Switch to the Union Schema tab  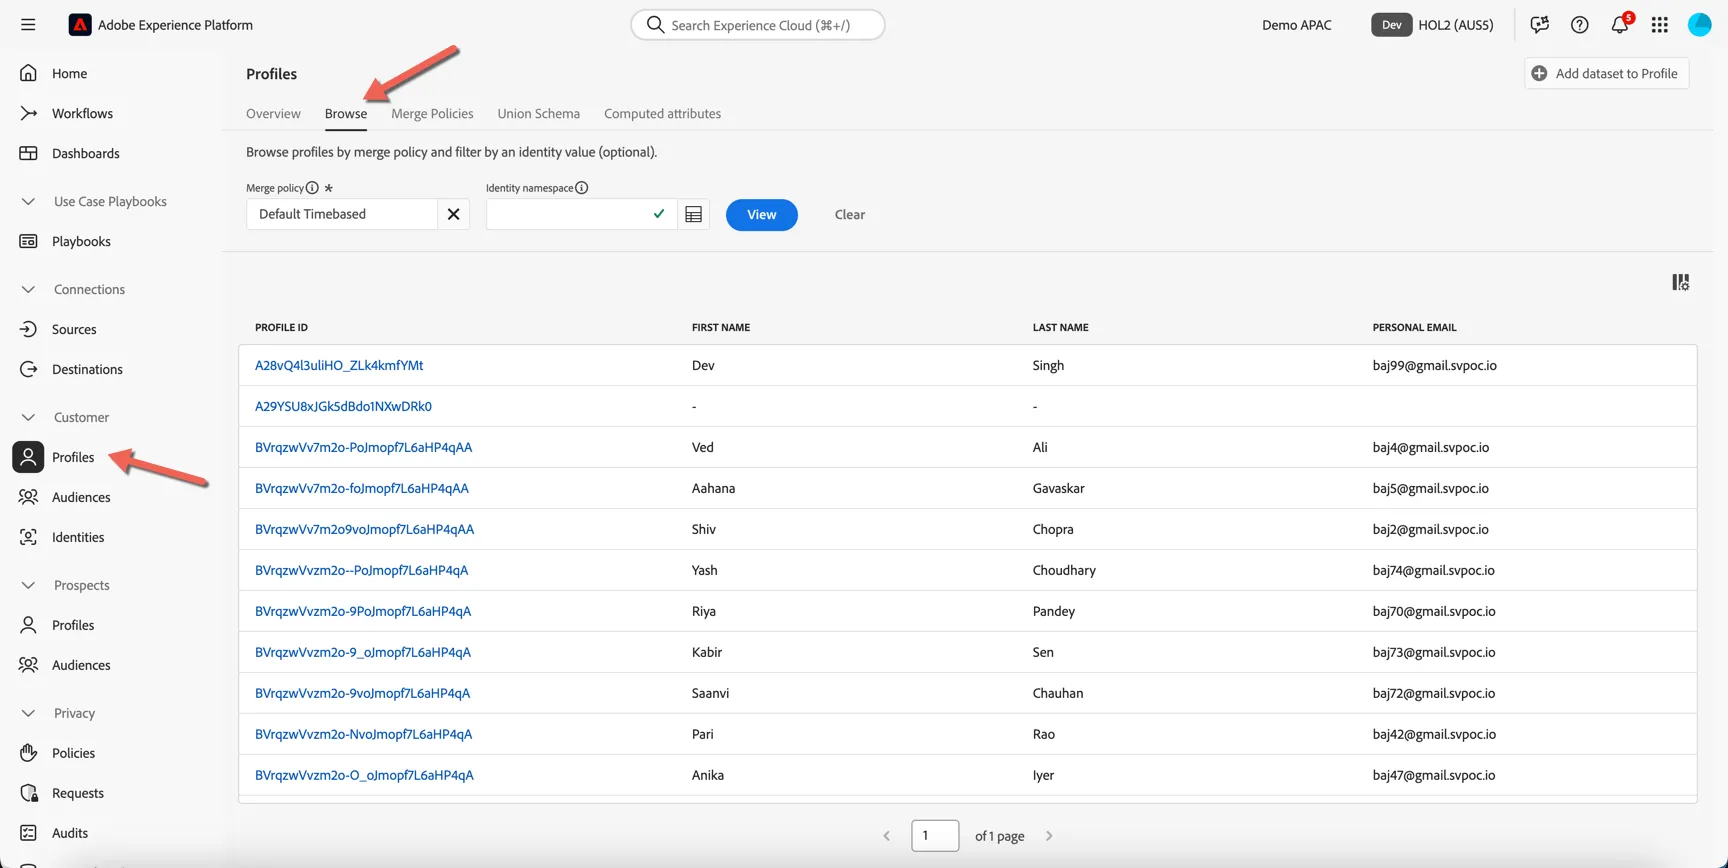pyautogui.click(x=538, y=114)
